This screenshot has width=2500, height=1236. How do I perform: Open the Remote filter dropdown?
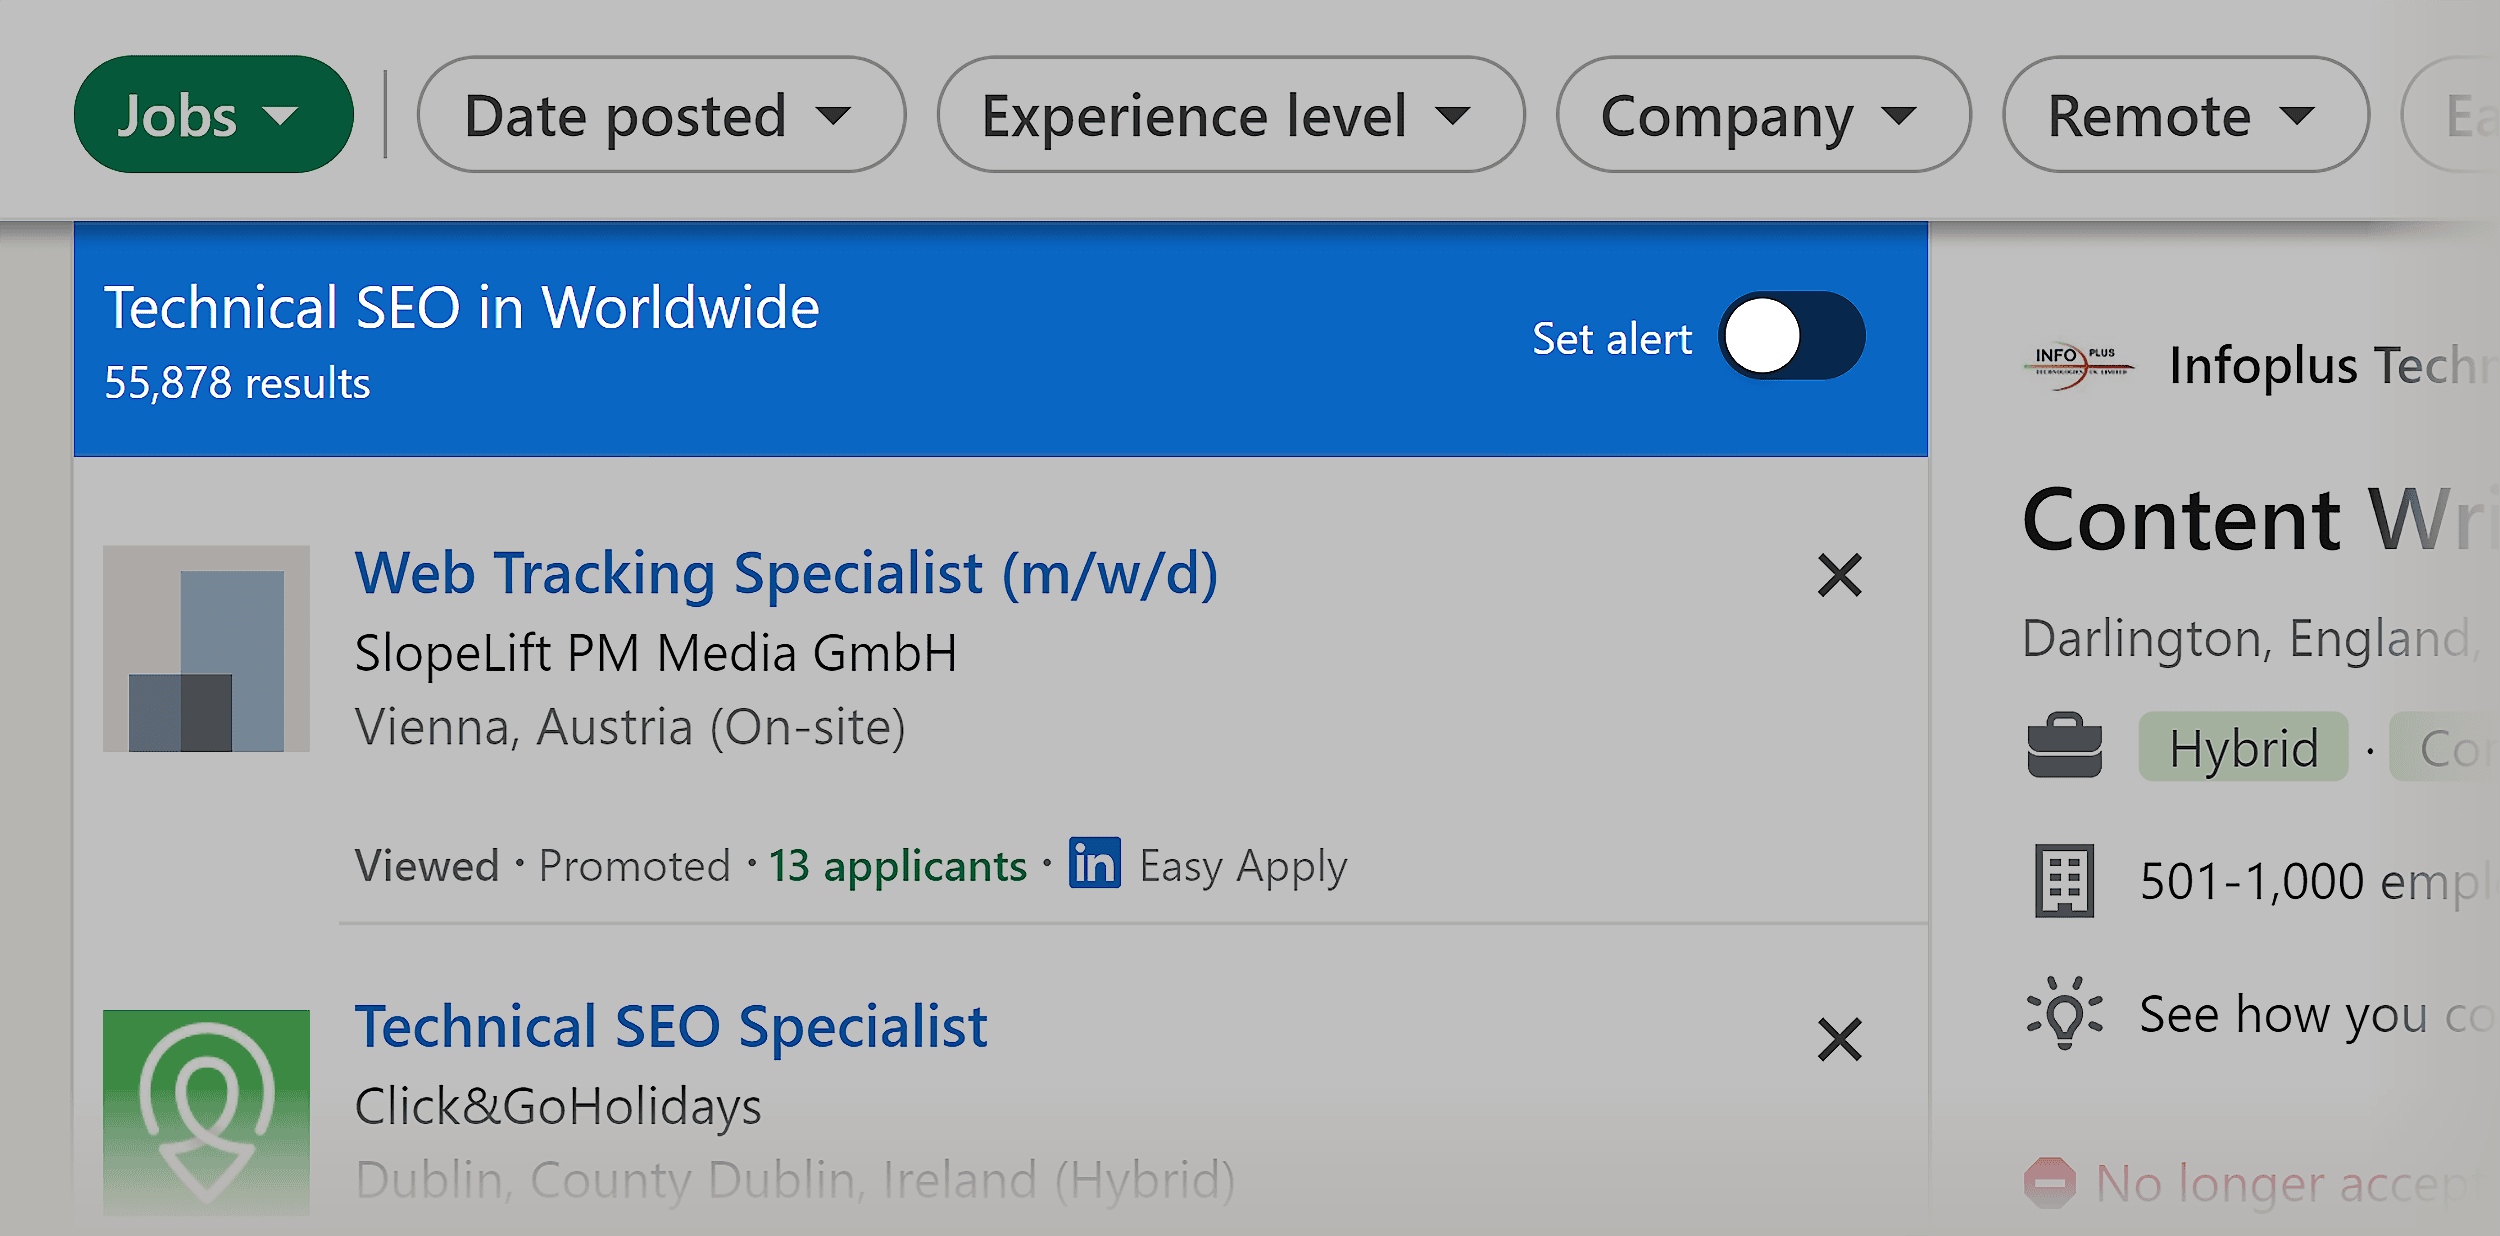pos(2185,114)
